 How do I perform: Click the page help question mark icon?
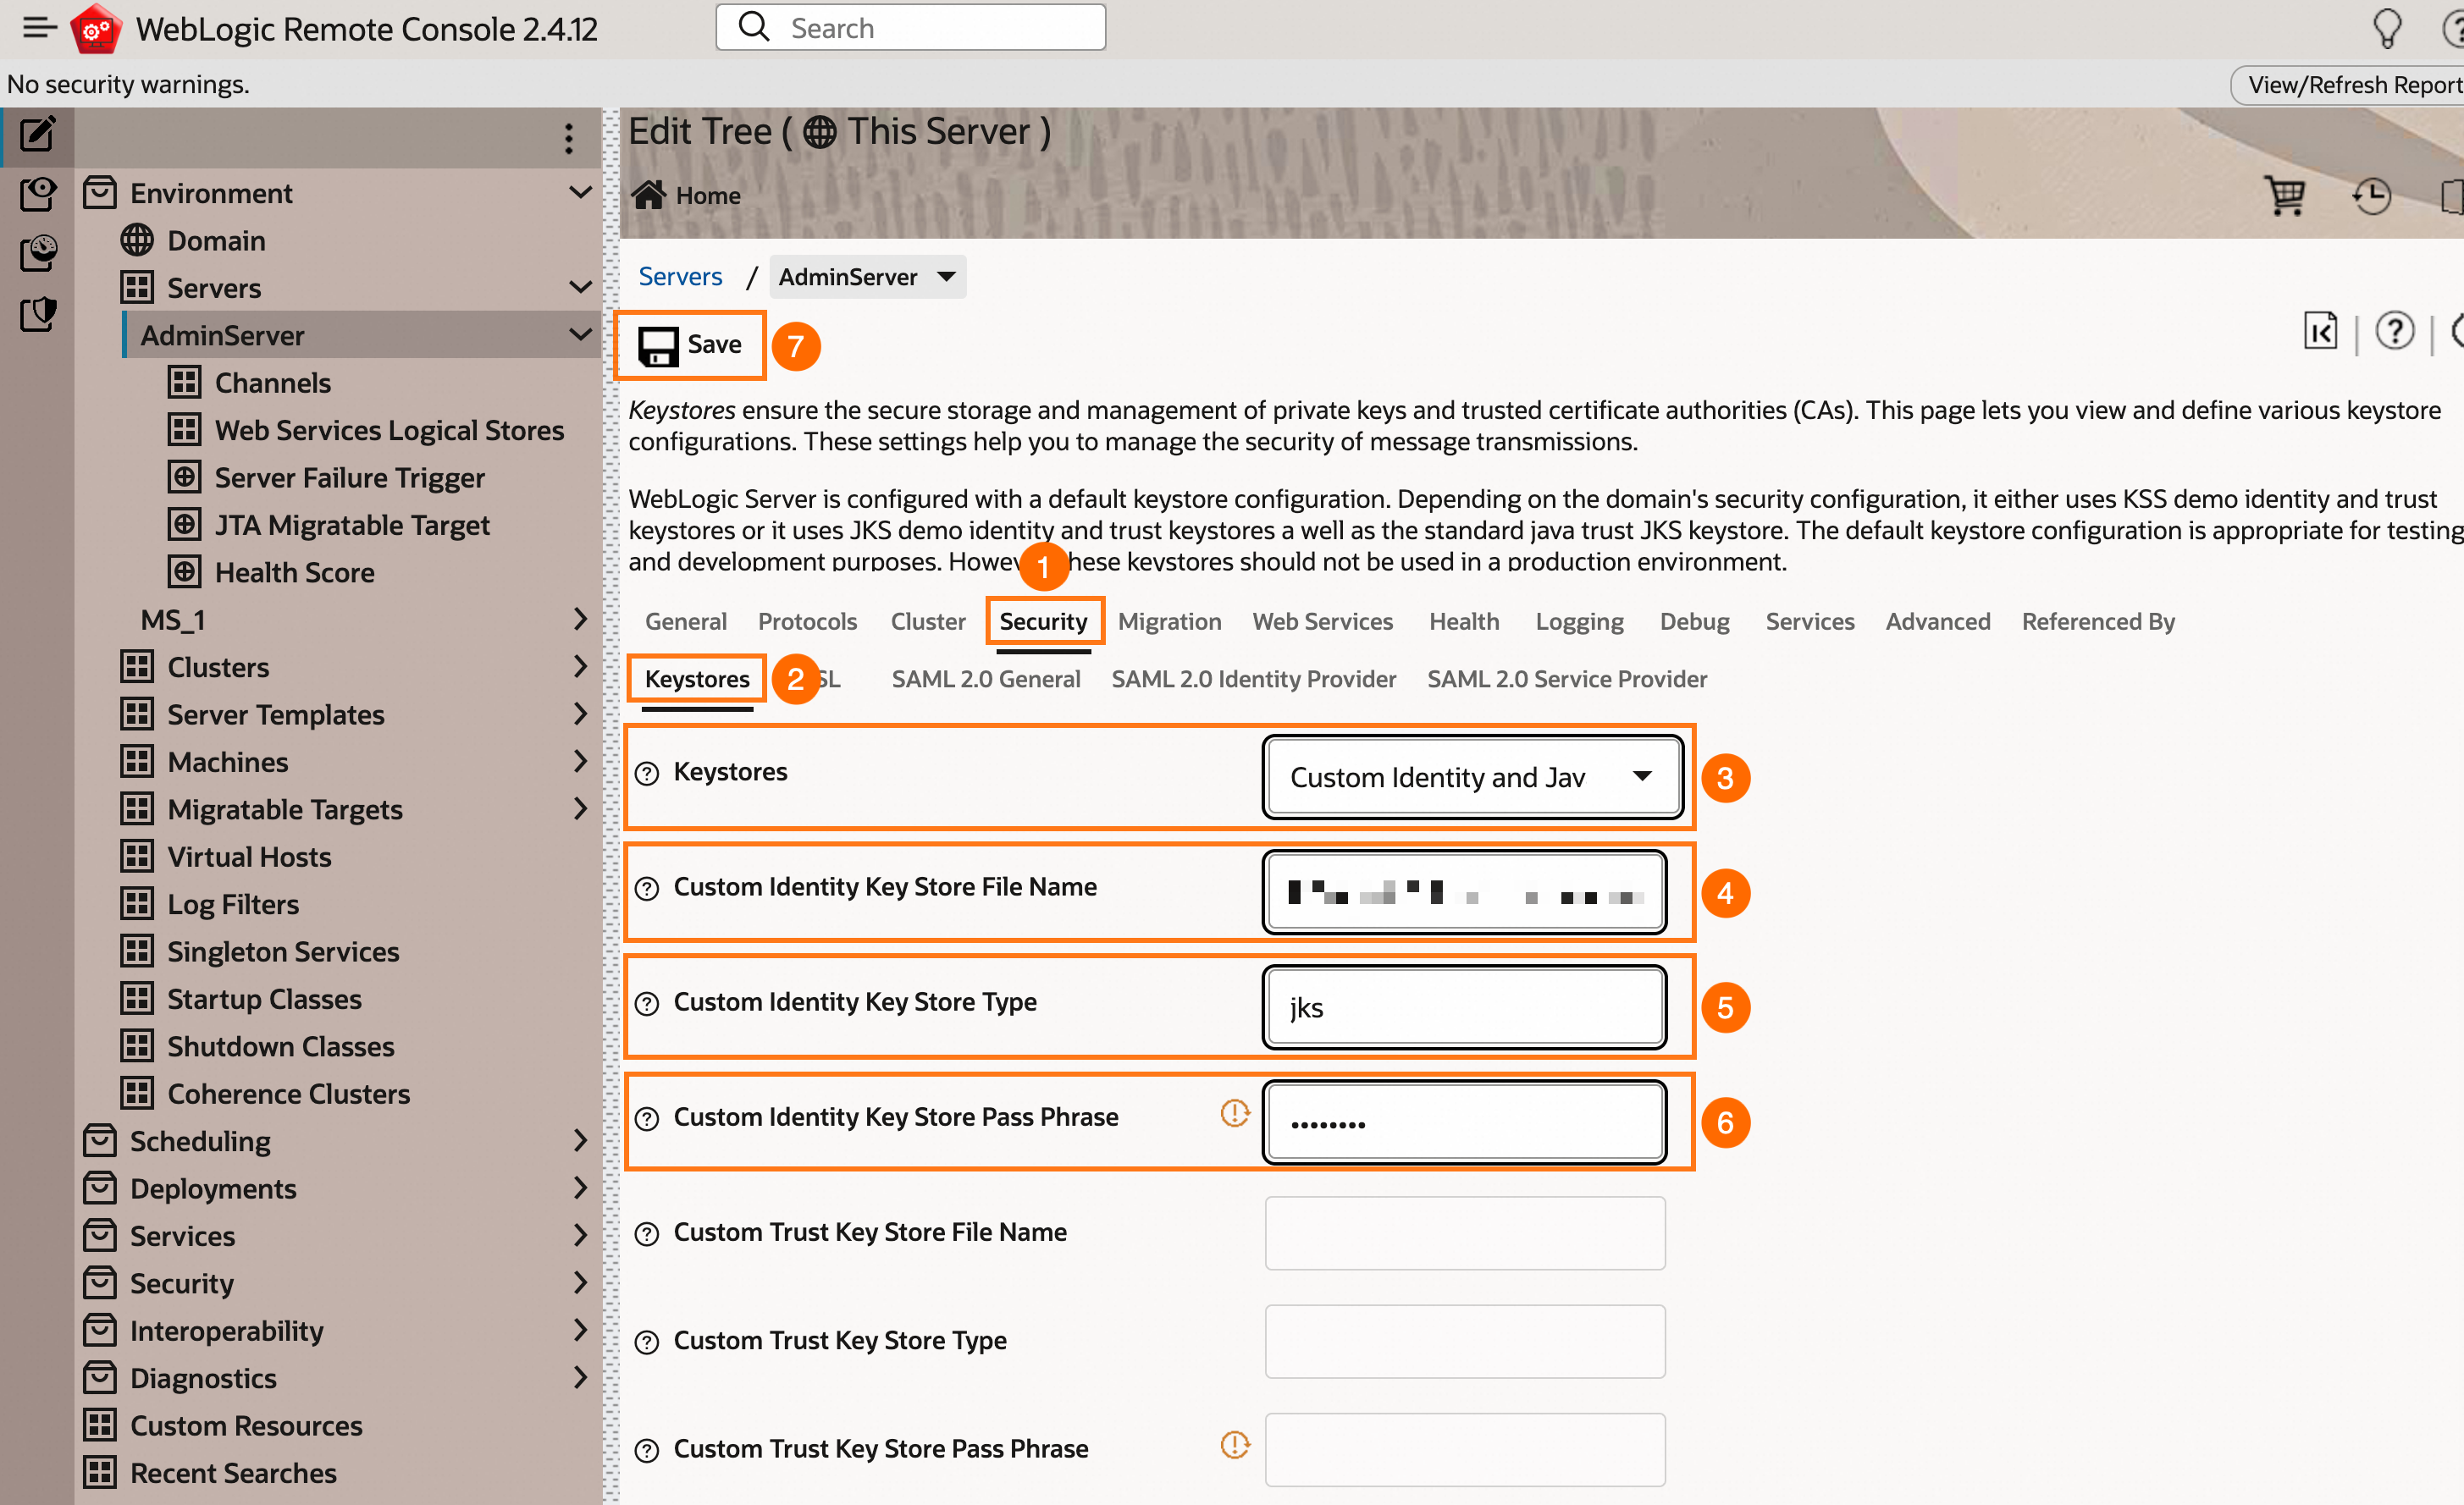[x=2394, y=331]
